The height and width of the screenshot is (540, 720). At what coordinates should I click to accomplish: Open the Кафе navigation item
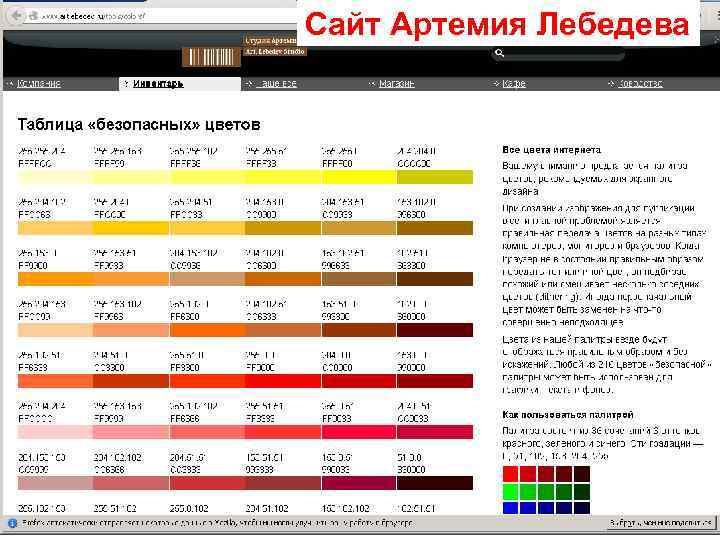point(514,84)
